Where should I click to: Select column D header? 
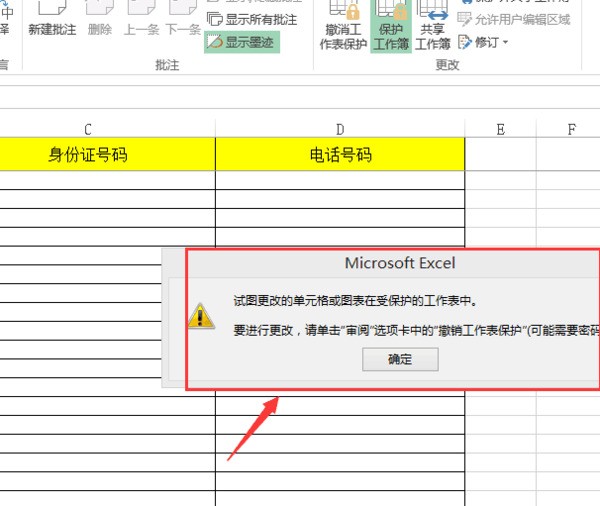340,129
